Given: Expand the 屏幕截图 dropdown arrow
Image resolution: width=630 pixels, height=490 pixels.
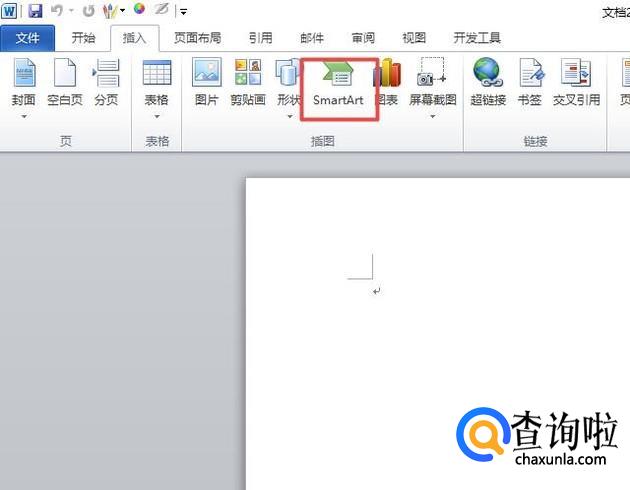Looking at the screenshot, I should [x=433, y=116].
